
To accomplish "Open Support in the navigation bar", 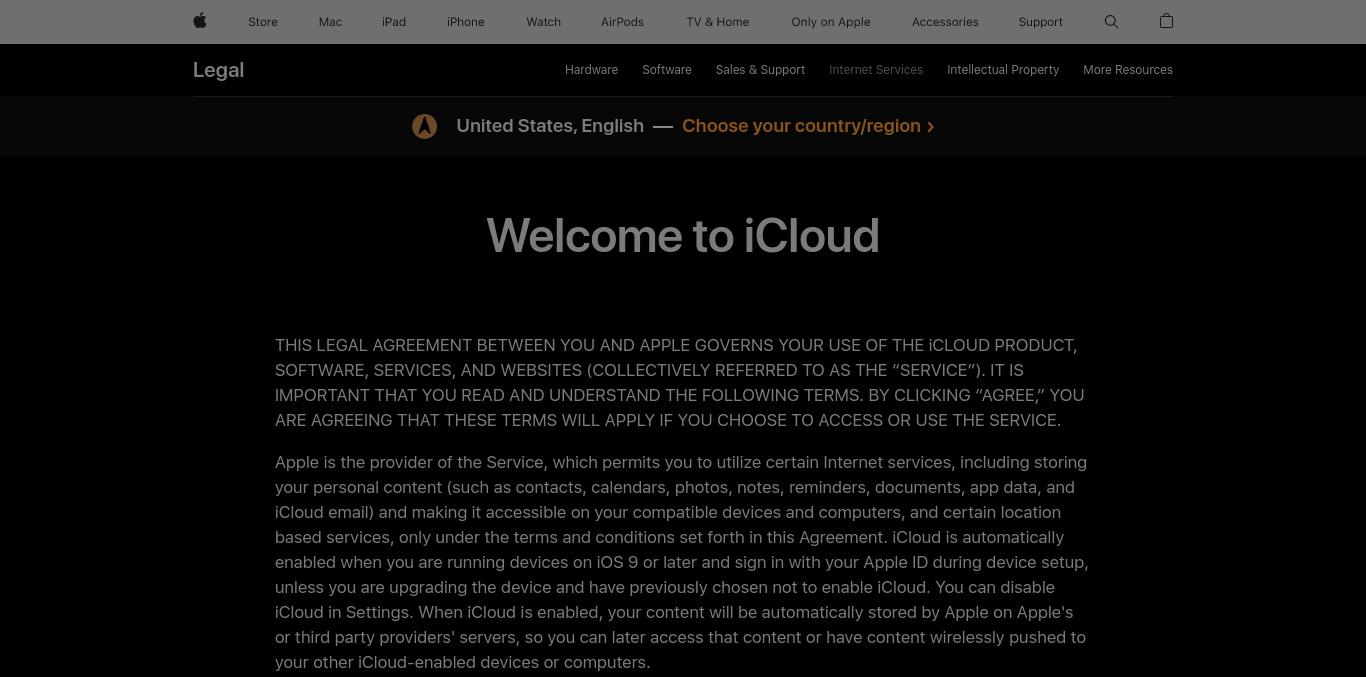I will (x=1040, y=22).
